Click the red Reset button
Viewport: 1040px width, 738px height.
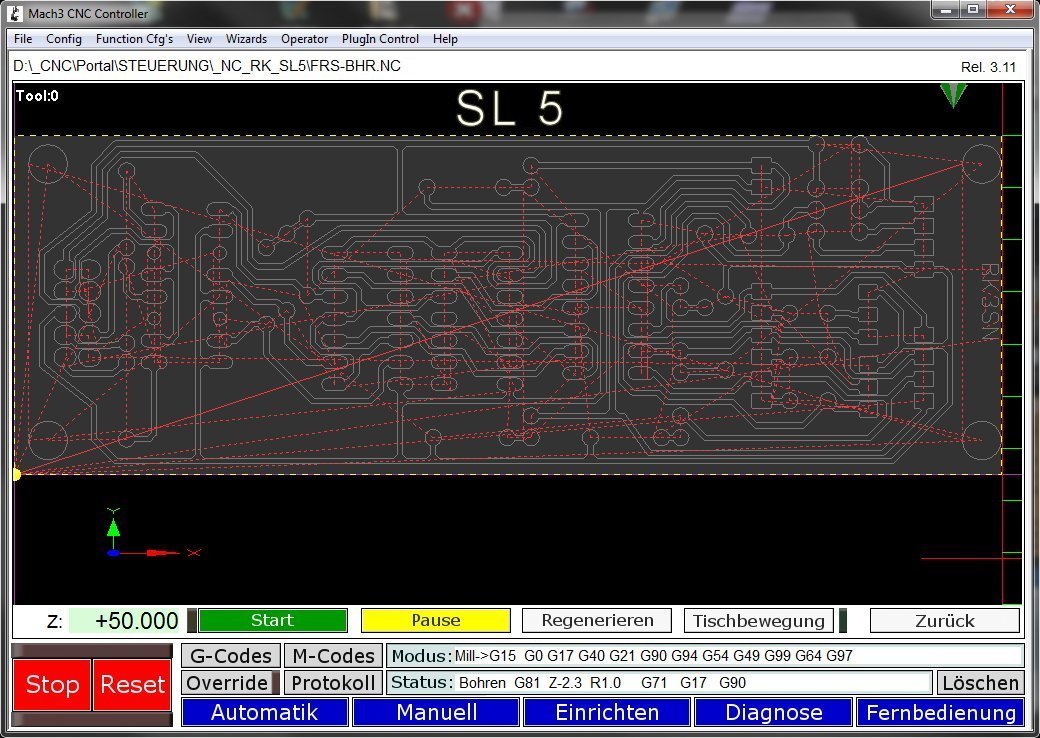133,684
